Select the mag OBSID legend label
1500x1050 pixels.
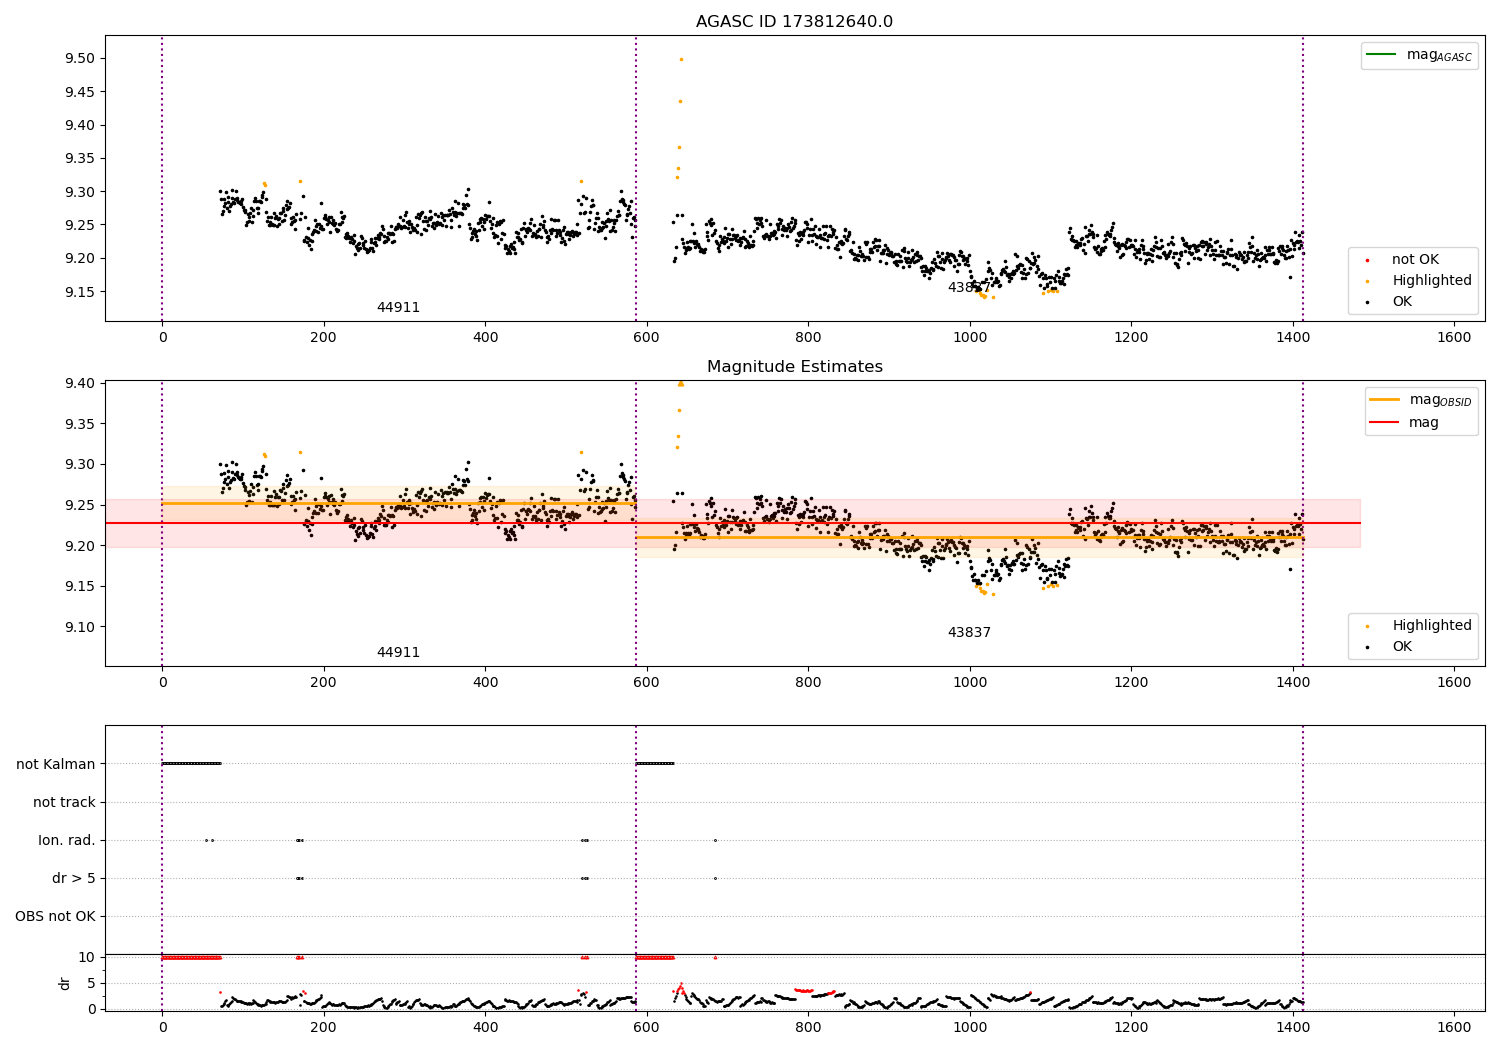pyautogui.click(x=1440, y=400)
